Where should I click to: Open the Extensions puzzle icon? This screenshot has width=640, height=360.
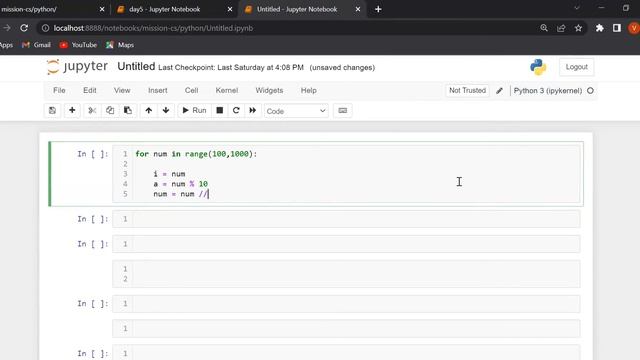[x=599, y=28]
